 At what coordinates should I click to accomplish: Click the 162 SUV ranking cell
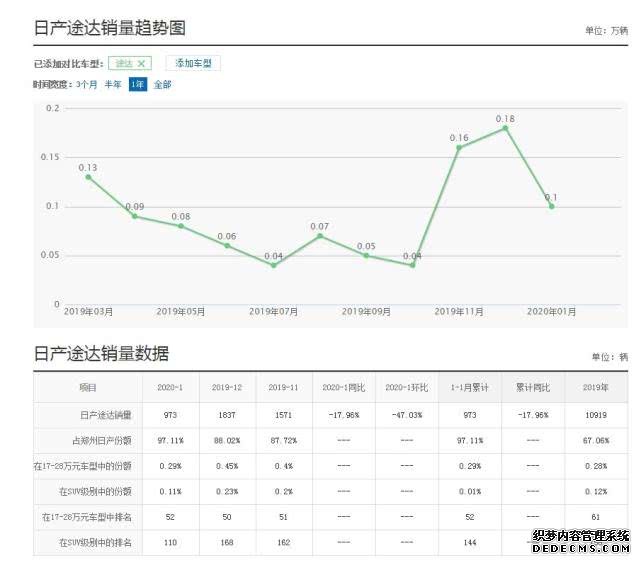[x=283, y=543]
